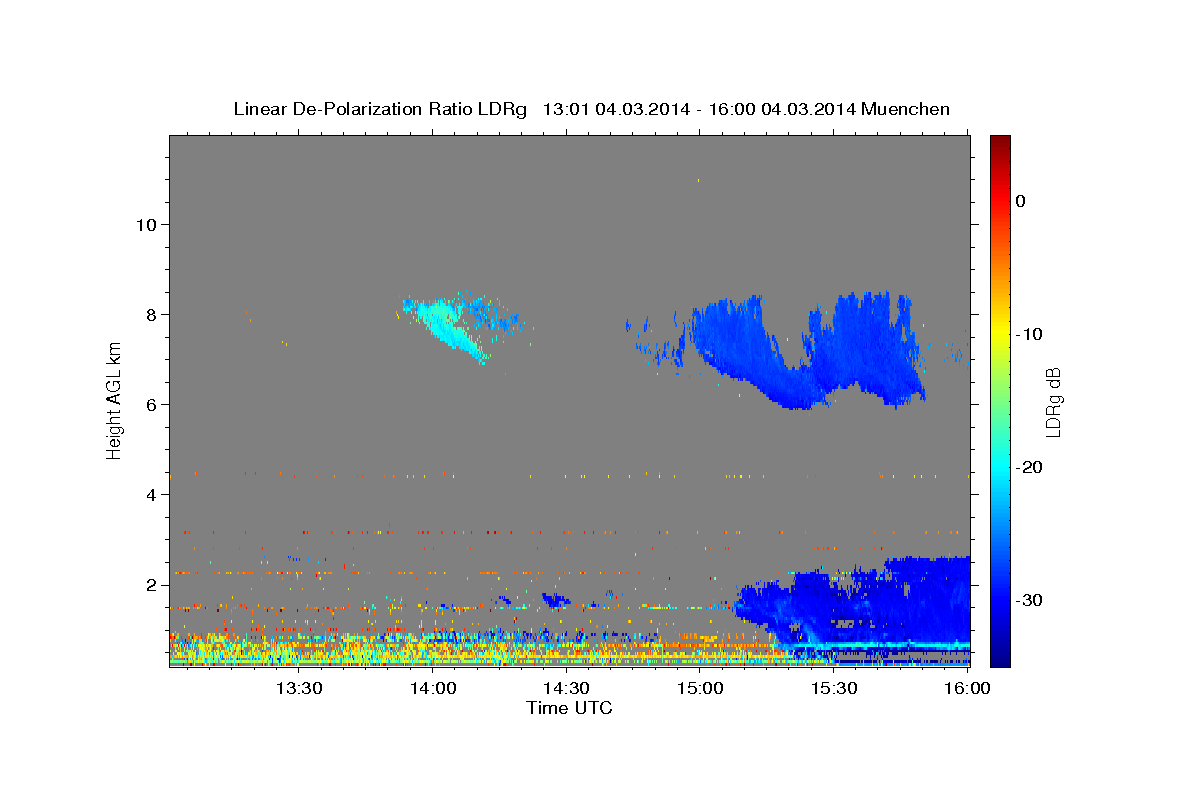
Task: Click the plot title 'Linear De-Polarization Ratio LDRg'
Action: [x=380, y=109]
